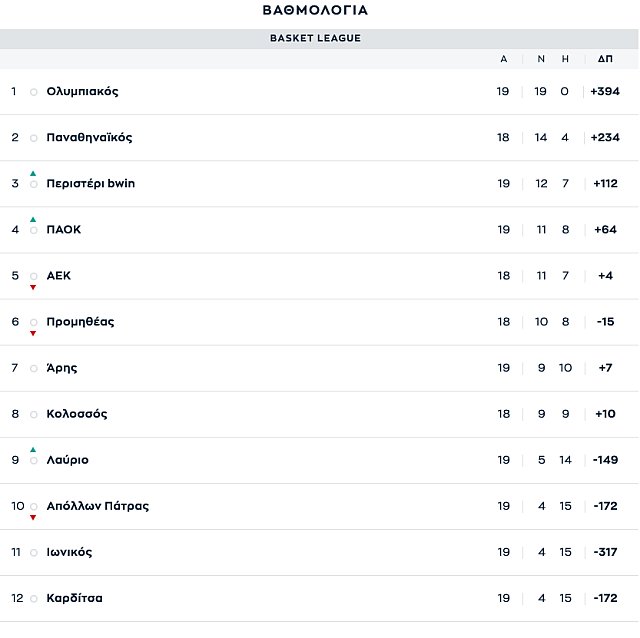Open the Καρδίτσα team link

click(74, 598)
